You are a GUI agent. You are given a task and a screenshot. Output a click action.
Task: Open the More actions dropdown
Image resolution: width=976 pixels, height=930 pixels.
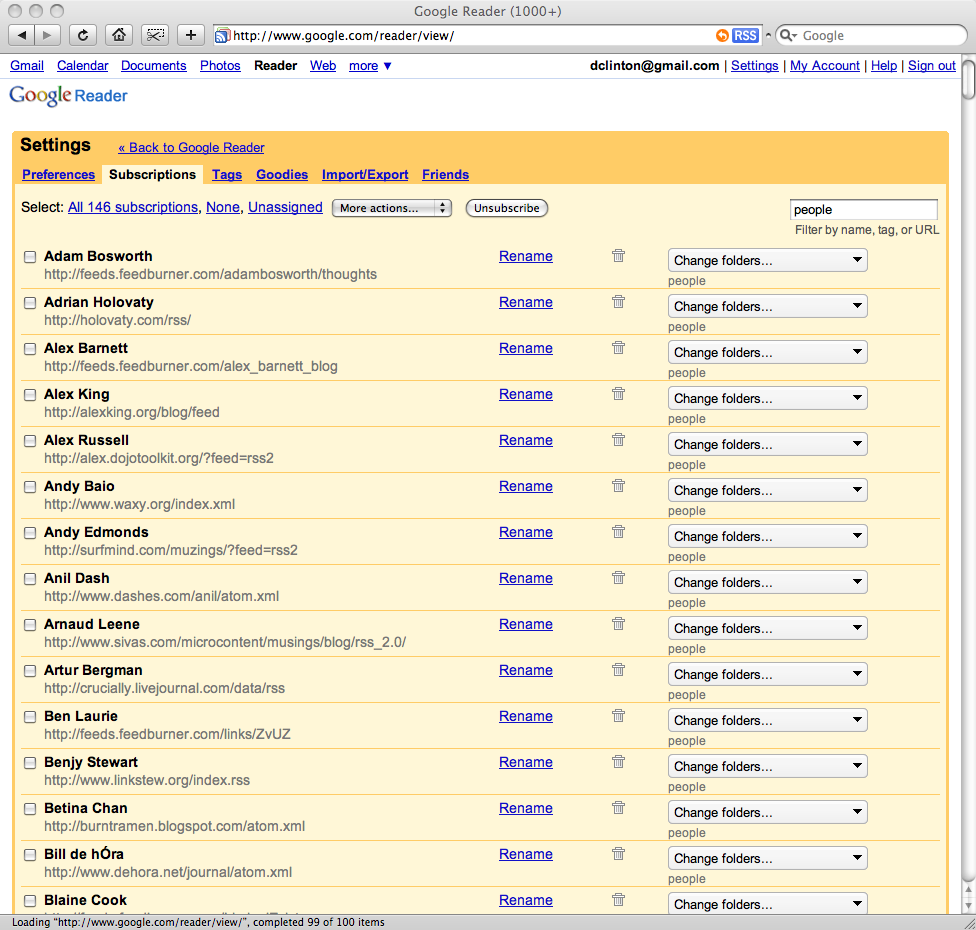coord(392,208)
